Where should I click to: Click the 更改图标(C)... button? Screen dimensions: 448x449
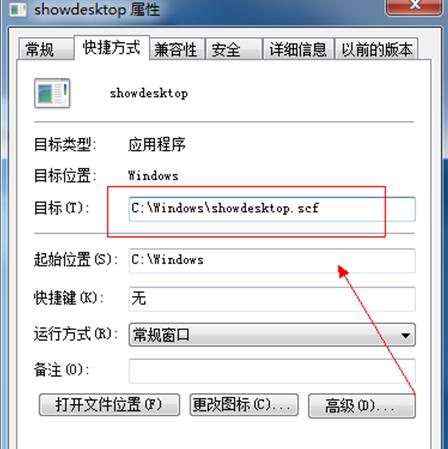point(244,405)
